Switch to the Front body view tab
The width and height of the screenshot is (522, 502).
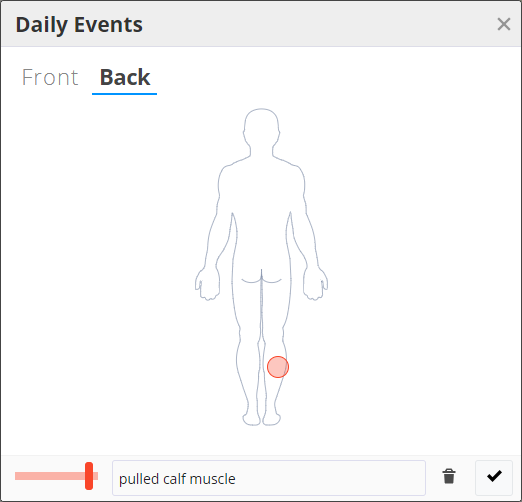tap(50, 77)
